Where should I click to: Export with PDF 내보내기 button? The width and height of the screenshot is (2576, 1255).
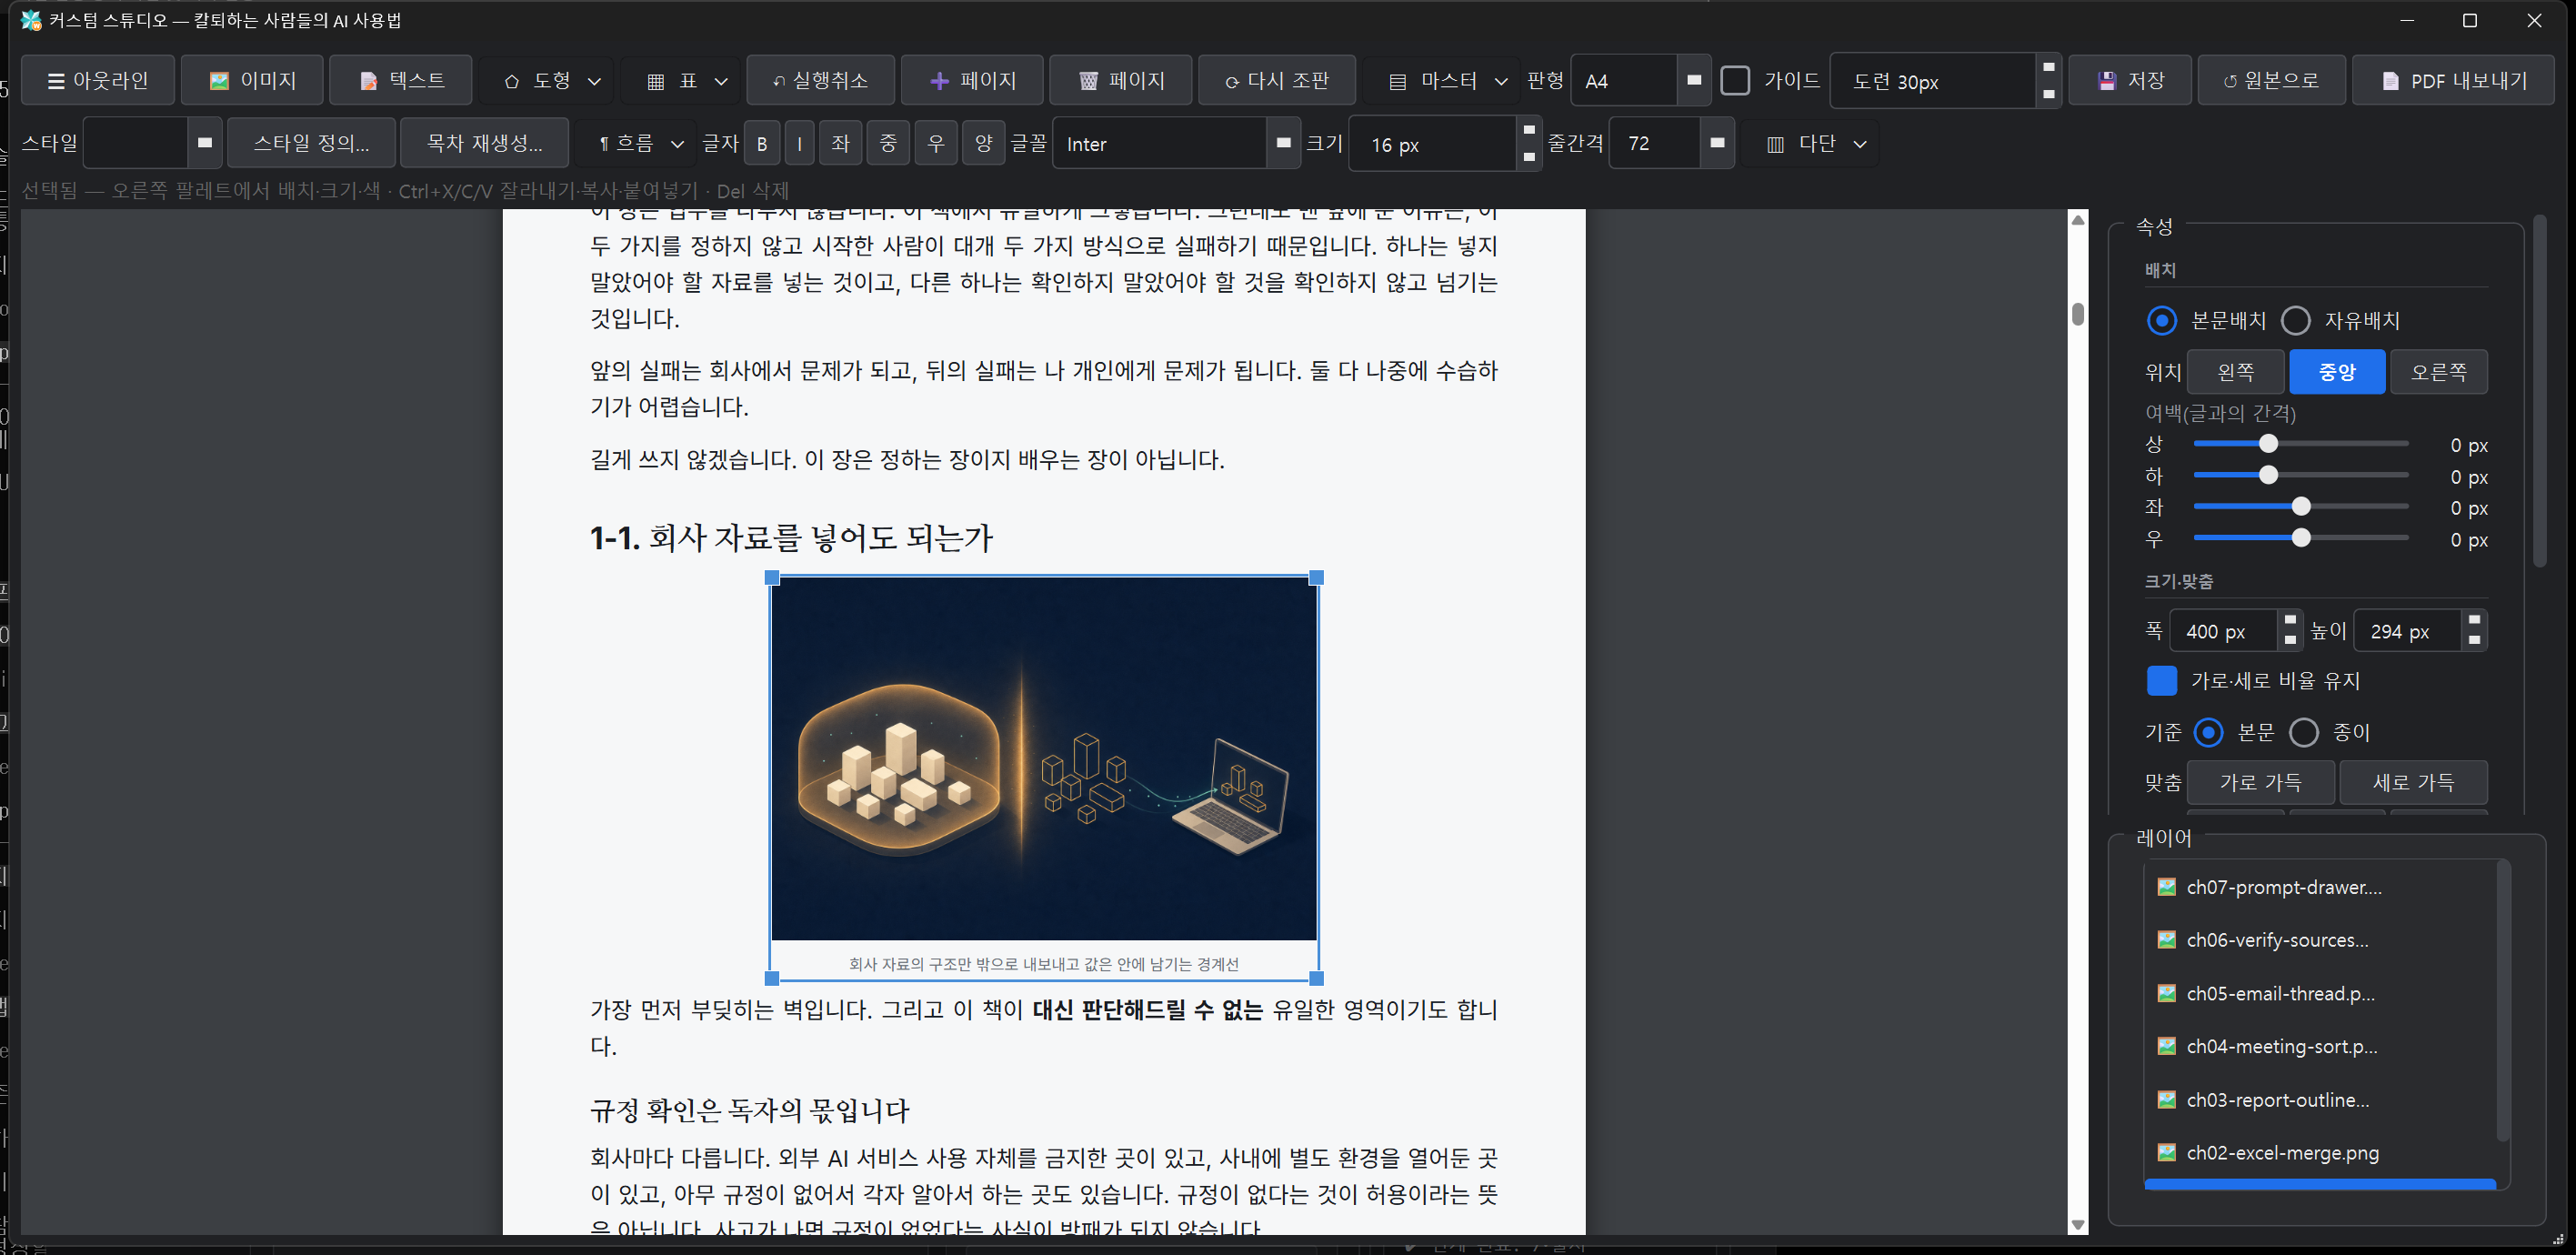(2453, 80)
